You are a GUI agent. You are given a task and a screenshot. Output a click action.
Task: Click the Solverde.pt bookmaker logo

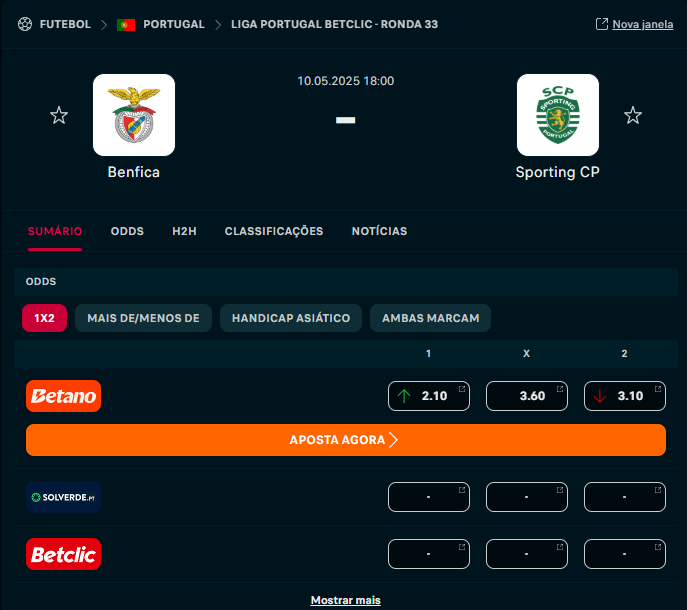click(64, 497)
